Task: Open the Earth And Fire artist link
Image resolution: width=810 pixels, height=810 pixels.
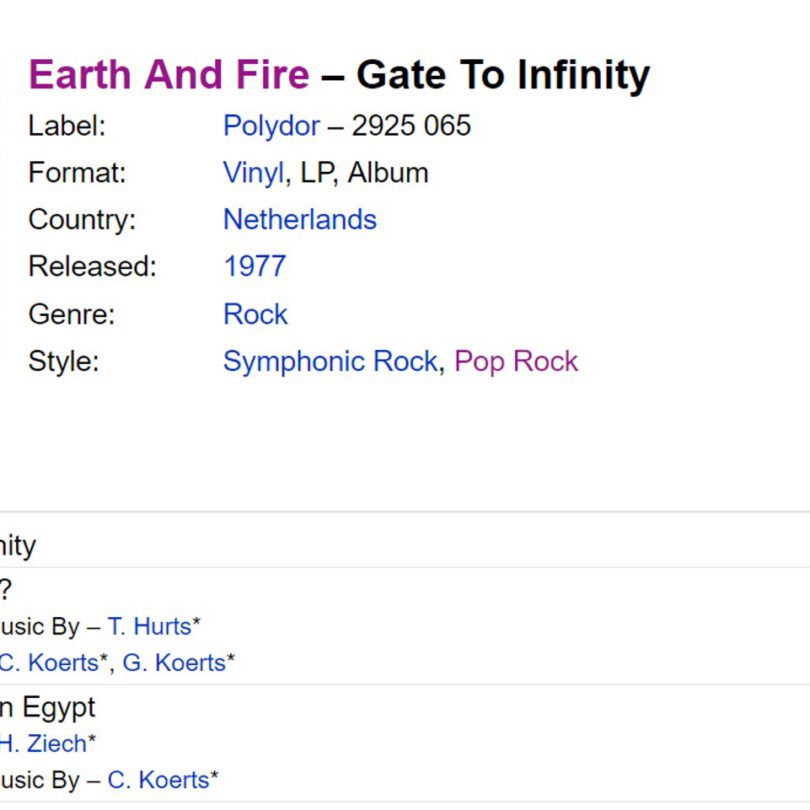Action: [x=169, y=75]
